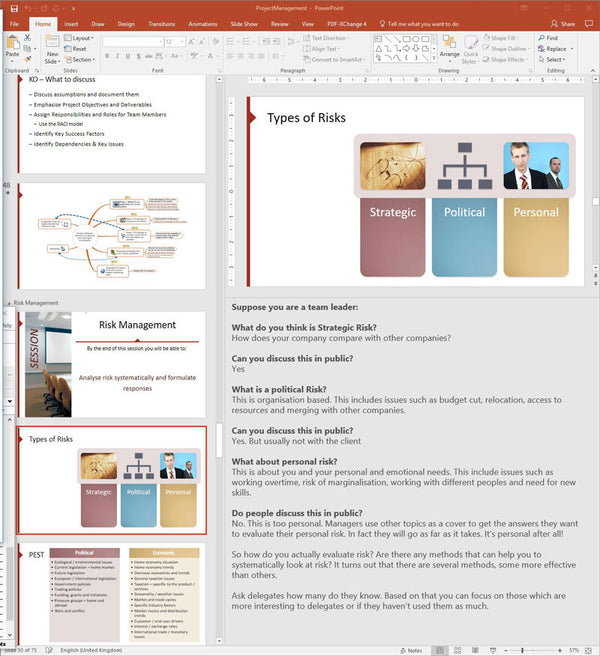Click the spell check icon in status bar
This screenshot has height=656, width=600.
coord(49,650)
